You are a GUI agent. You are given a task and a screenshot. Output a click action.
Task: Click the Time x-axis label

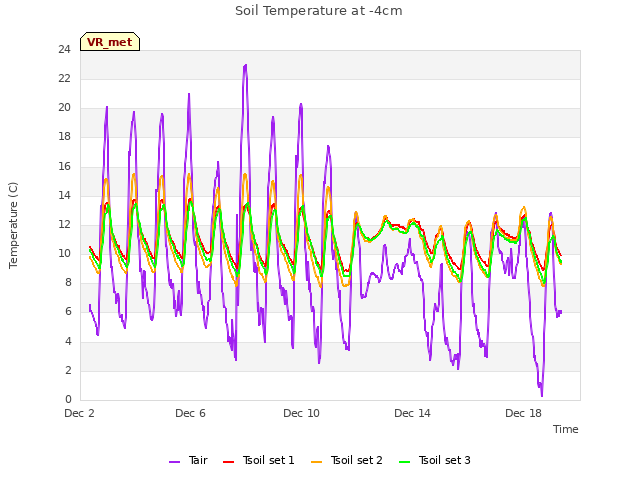[566, 429]
